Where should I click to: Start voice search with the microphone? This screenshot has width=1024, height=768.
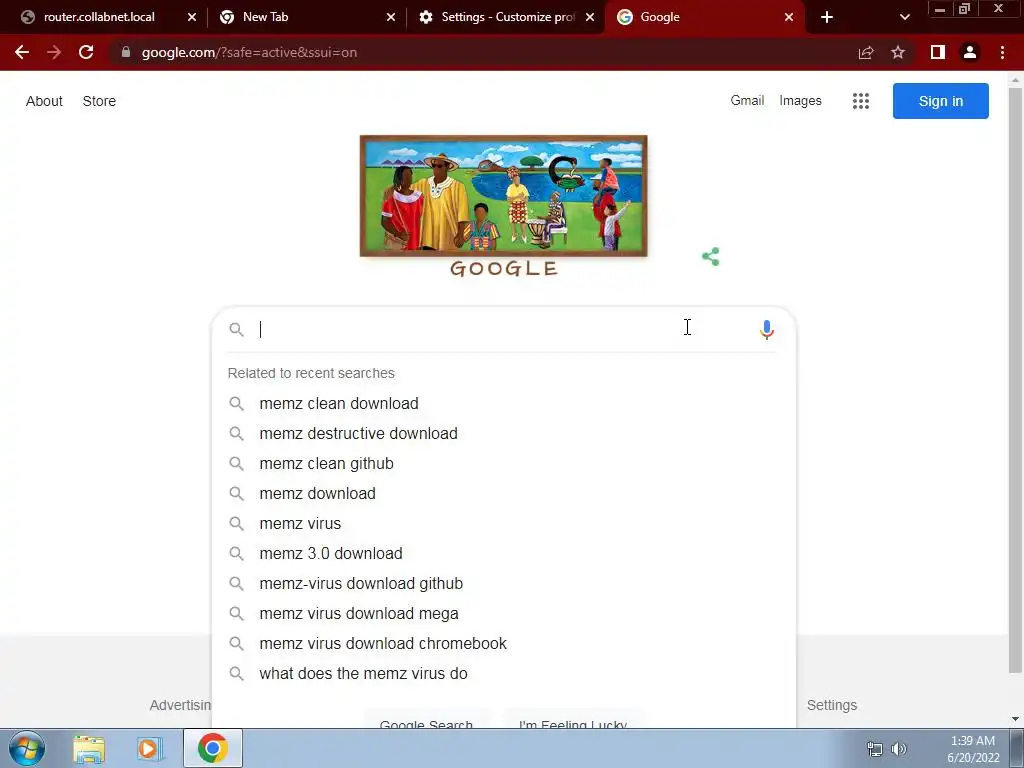tap(767, 329)
